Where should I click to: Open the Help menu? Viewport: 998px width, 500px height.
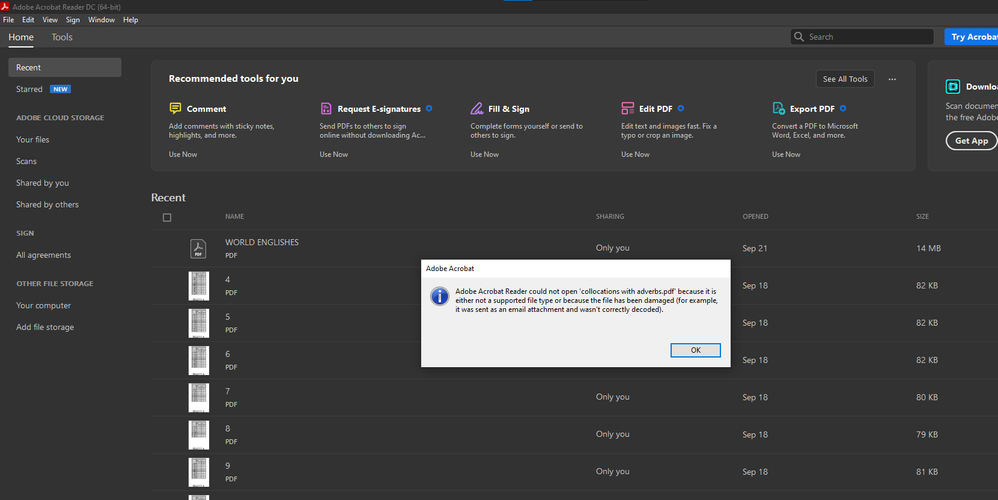pos(130,20)
